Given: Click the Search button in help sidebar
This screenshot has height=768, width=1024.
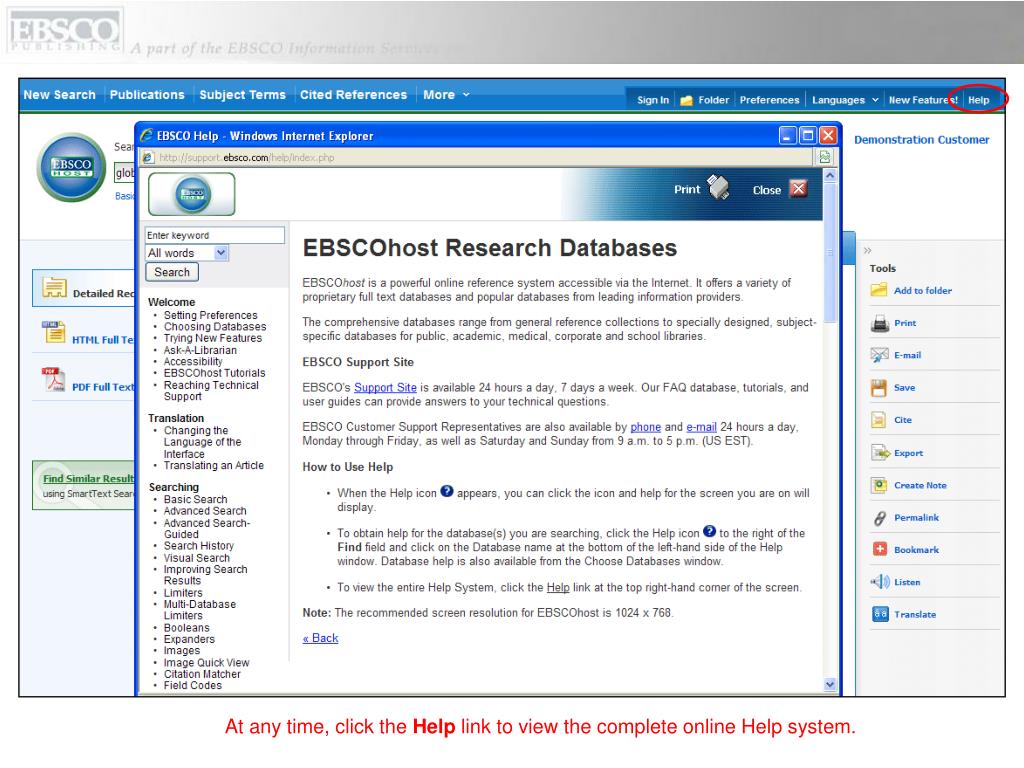Looking at the screenshot, I should pos(172,272).
